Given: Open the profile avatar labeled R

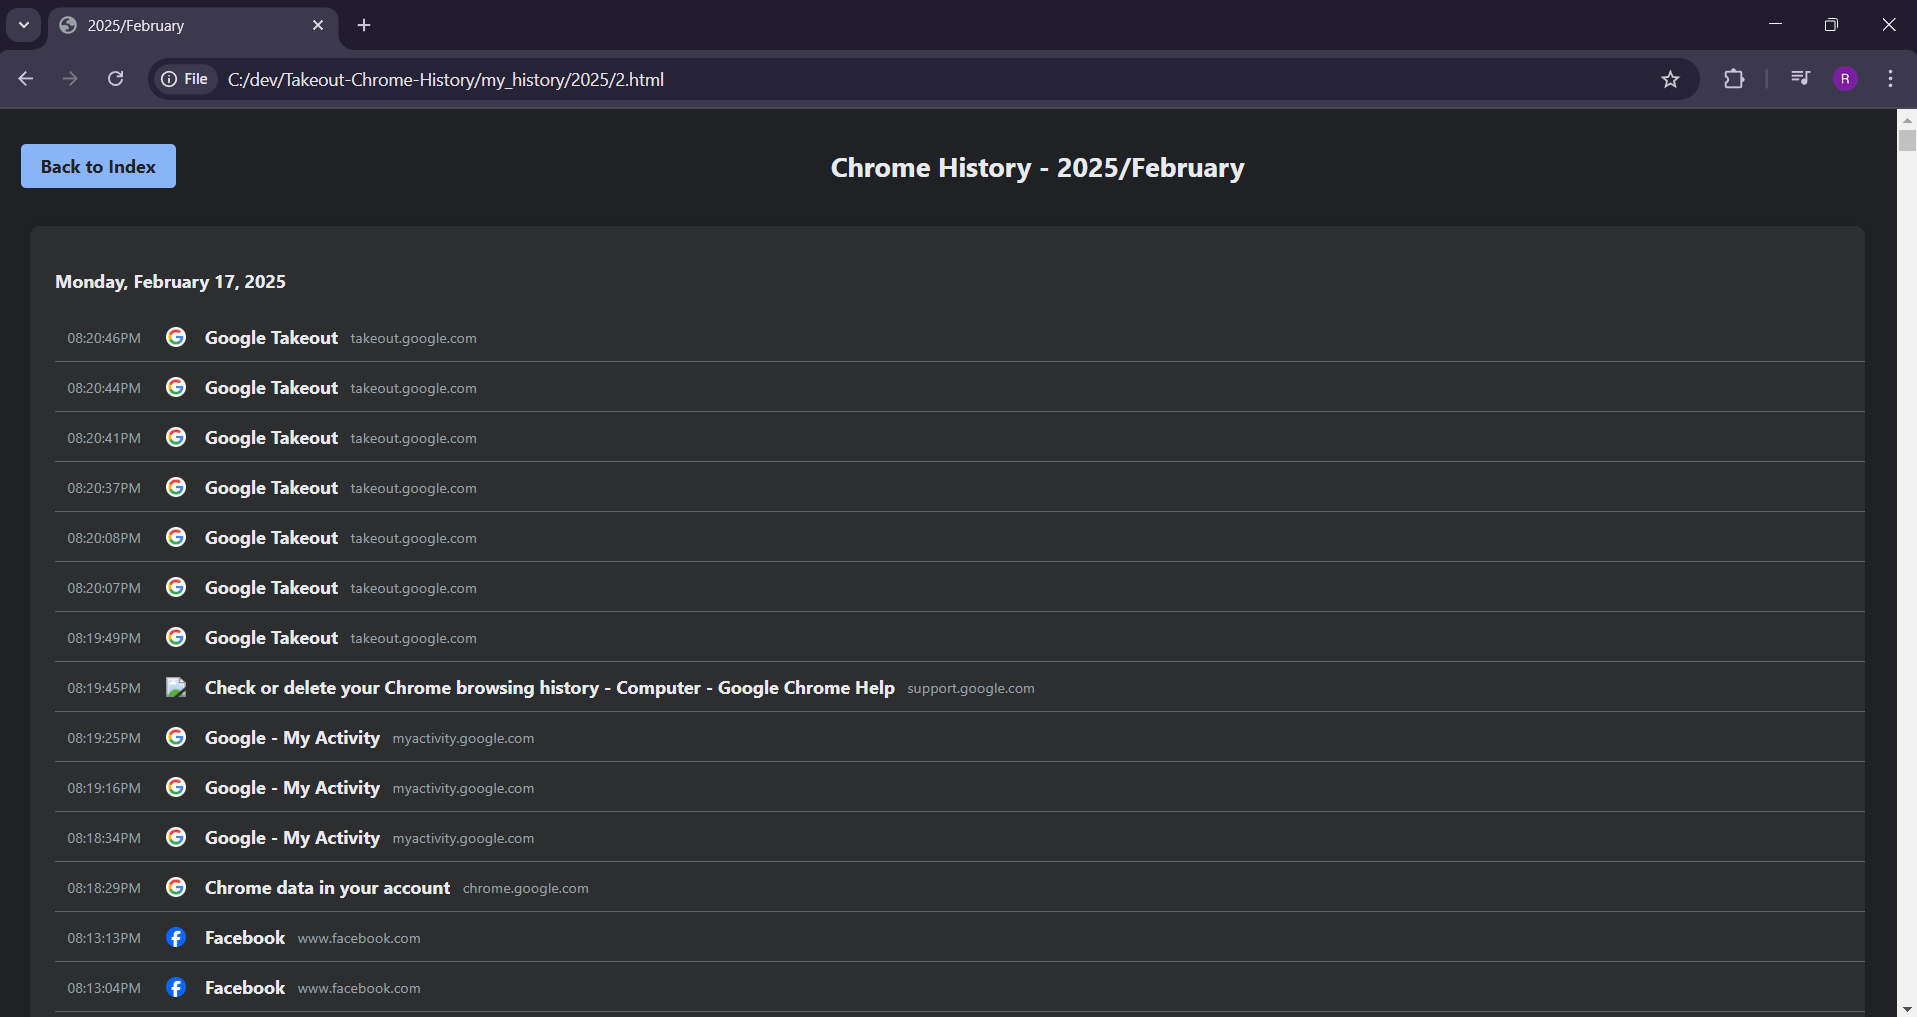Looking at the screenshot, I should pyautogui.click(x=1845, y=79).
